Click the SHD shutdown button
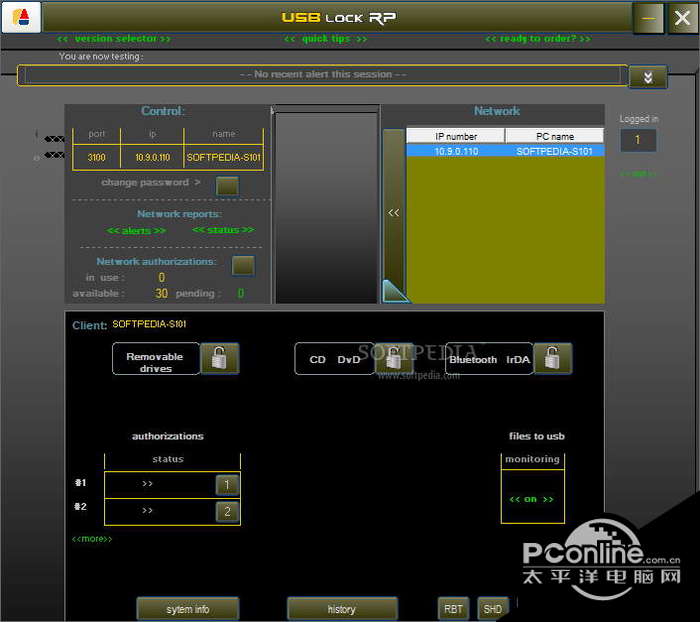700x622 pixels. 493,609
